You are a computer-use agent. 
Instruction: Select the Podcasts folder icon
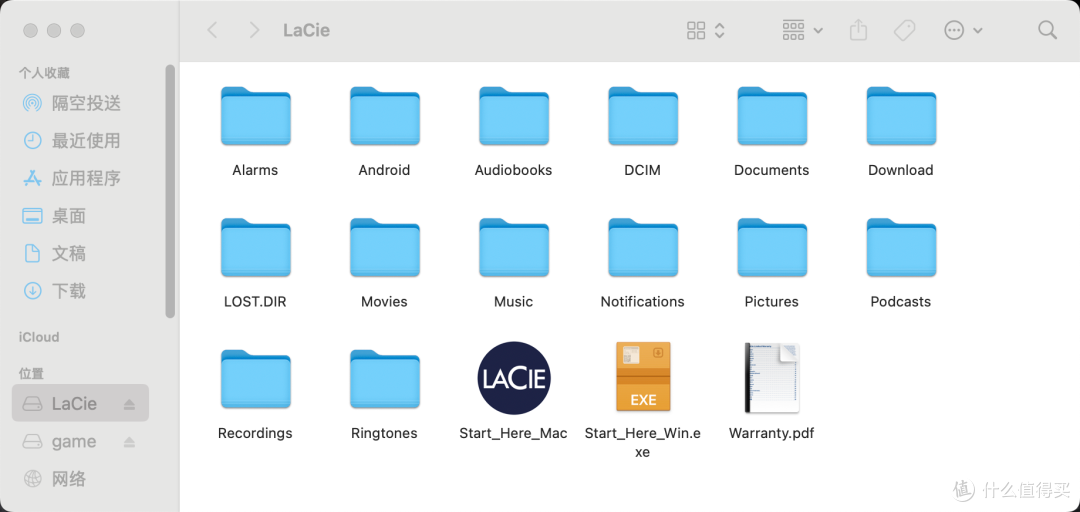coord(901,248)
